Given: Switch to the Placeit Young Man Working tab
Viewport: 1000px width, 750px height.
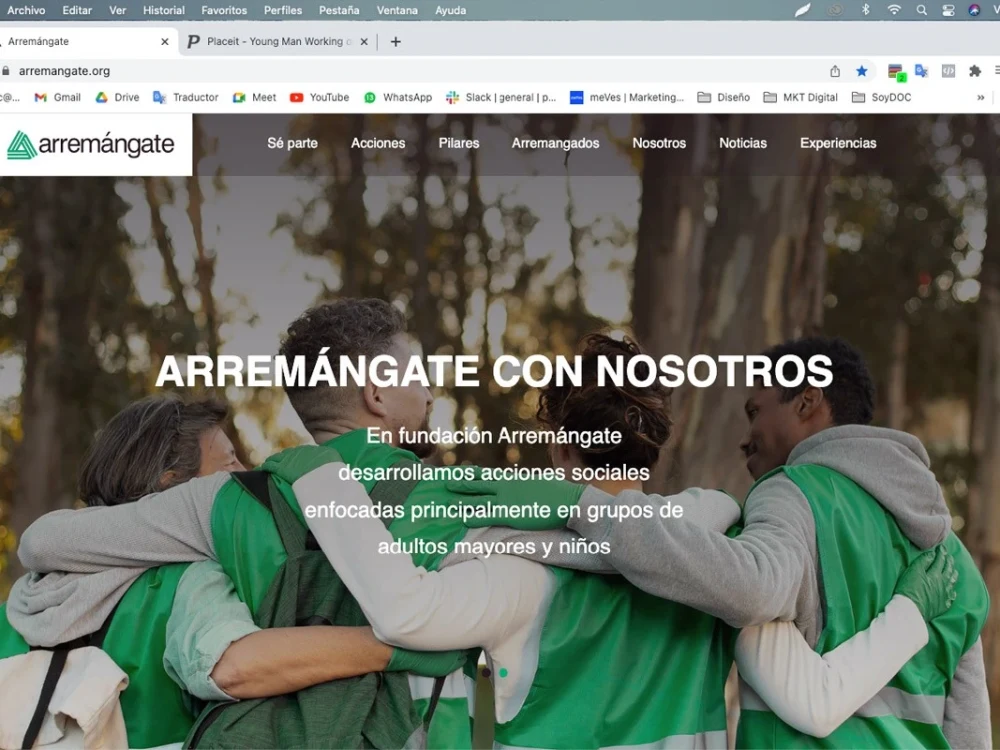Looking at the screenshot, I should (278, 41).
